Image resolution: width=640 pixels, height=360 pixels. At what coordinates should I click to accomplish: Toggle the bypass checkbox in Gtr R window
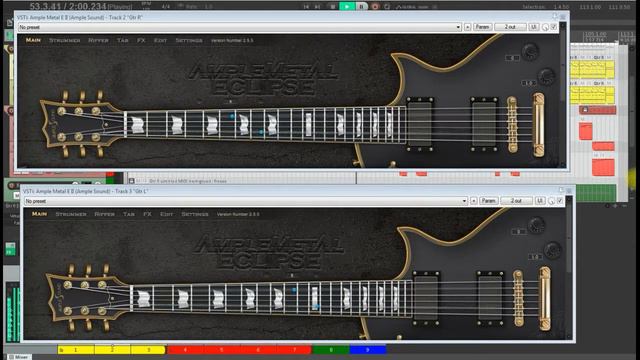(554, 27)
